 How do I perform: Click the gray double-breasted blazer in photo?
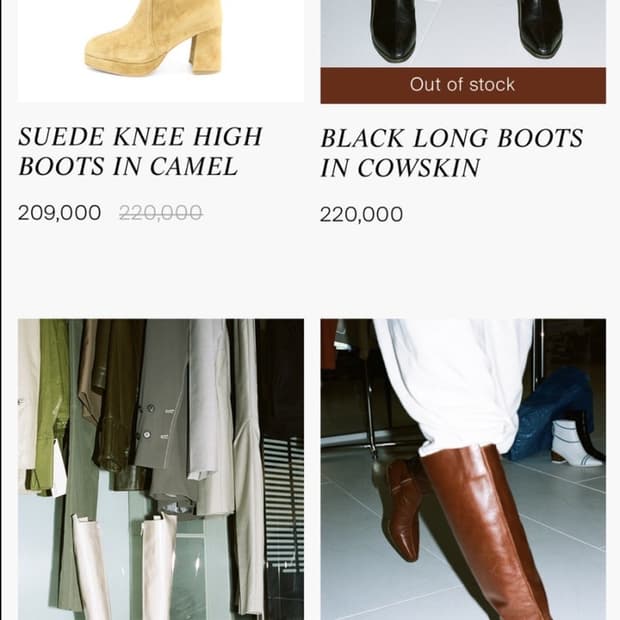click(x=164, y=411)
